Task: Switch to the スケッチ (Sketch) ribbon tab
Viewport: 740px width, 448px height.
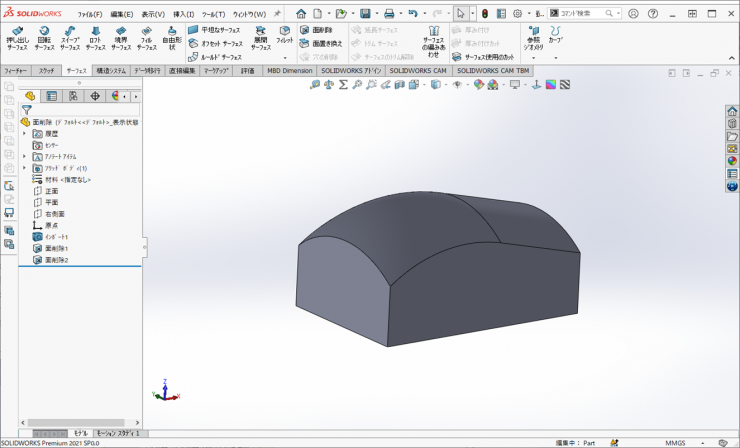Action: (x=47, y=71)
